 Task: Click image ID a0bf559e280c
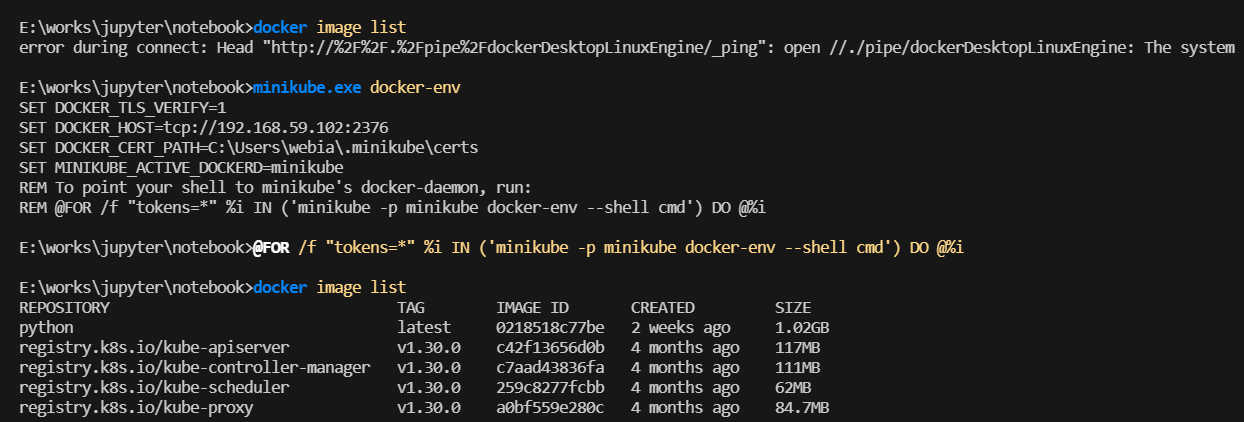[550, 407]
